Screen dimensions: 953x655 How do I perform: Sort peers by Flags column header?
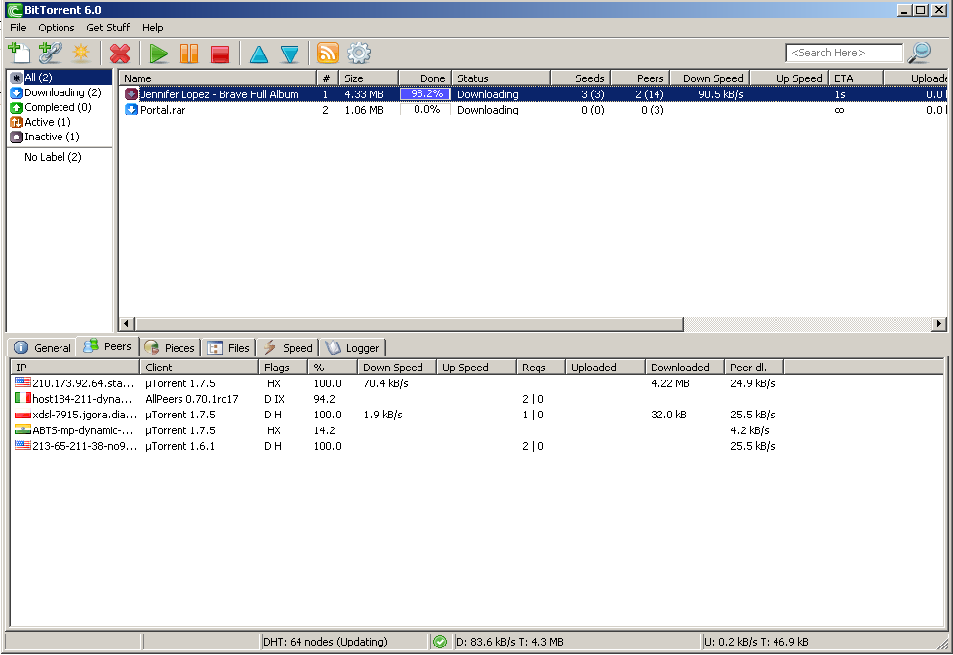pyautogui.click(x=283, y=367)
